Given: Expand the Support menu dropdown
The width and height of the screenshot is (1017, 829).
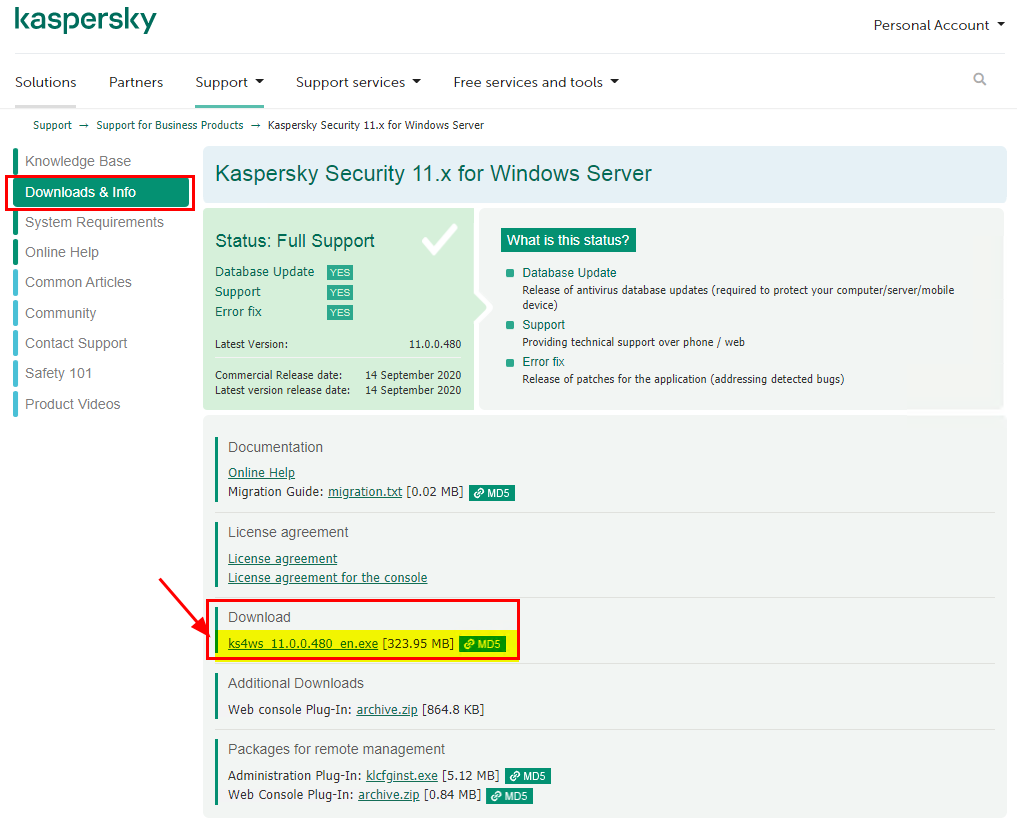Looking at the screenshot, I should [x=230, y=82].
